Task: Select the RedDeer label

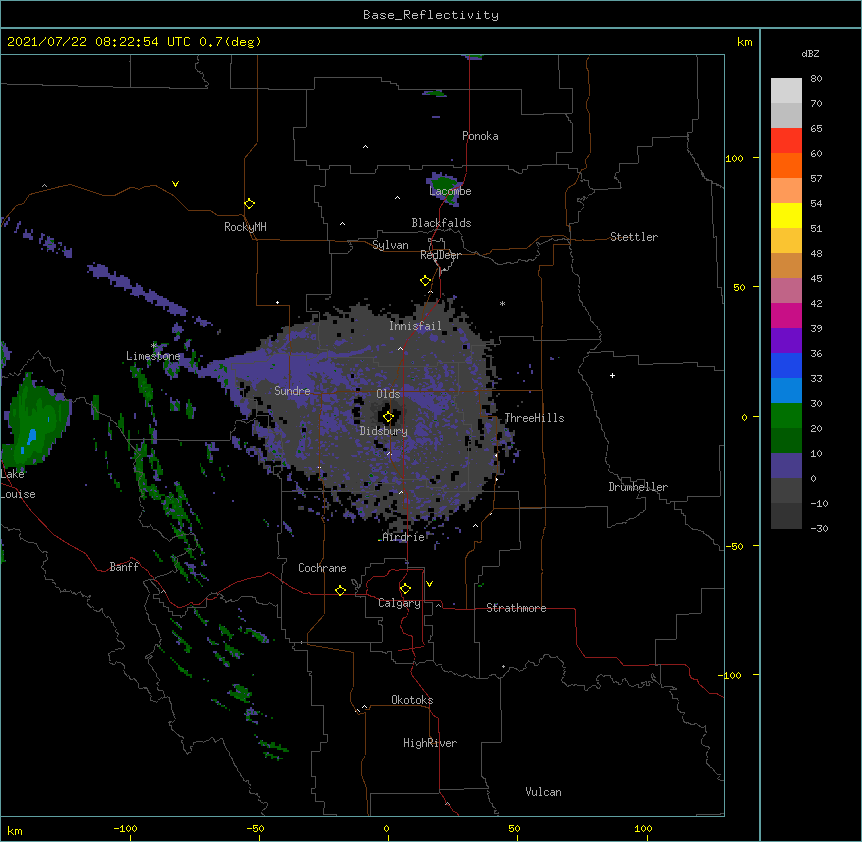Action: tap(440, 255)
